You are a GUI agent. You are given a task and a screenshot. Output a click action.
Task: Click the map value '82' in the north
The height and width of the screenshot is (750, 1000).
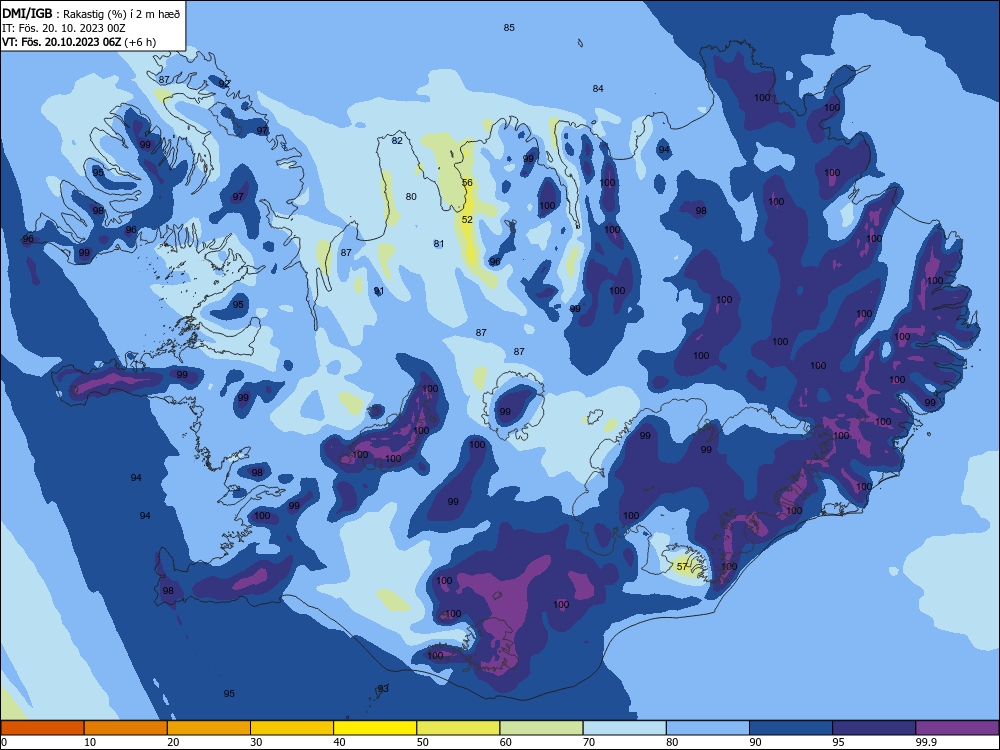[397, 140]
